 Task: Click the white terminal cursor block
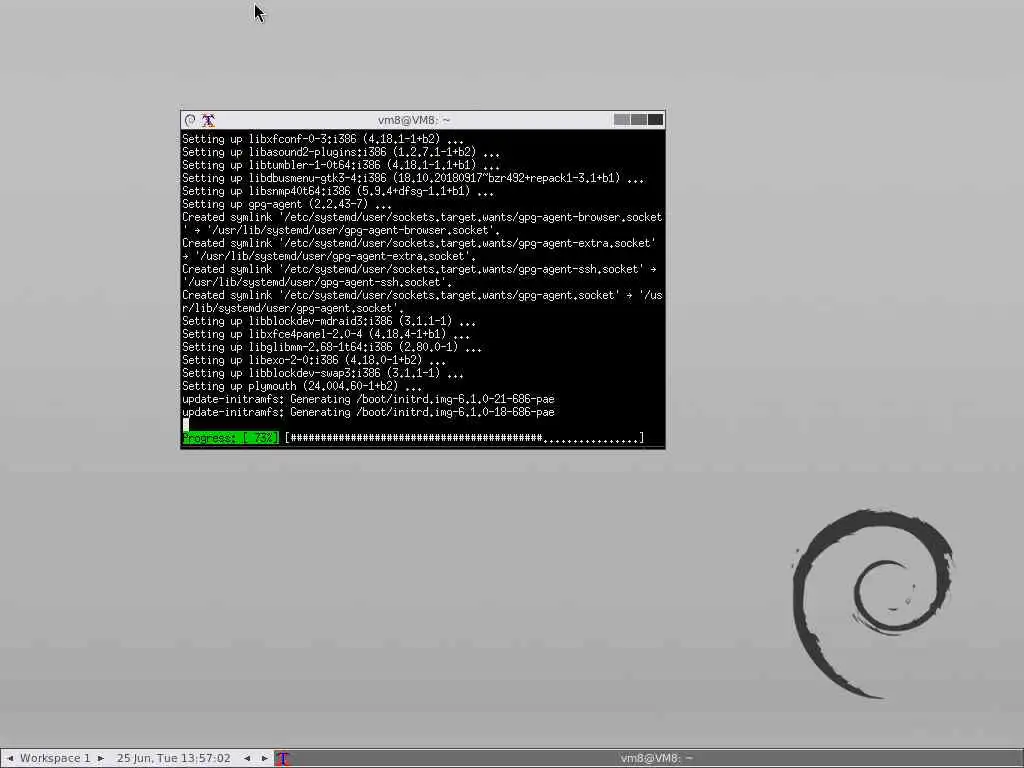coord(185,424)
